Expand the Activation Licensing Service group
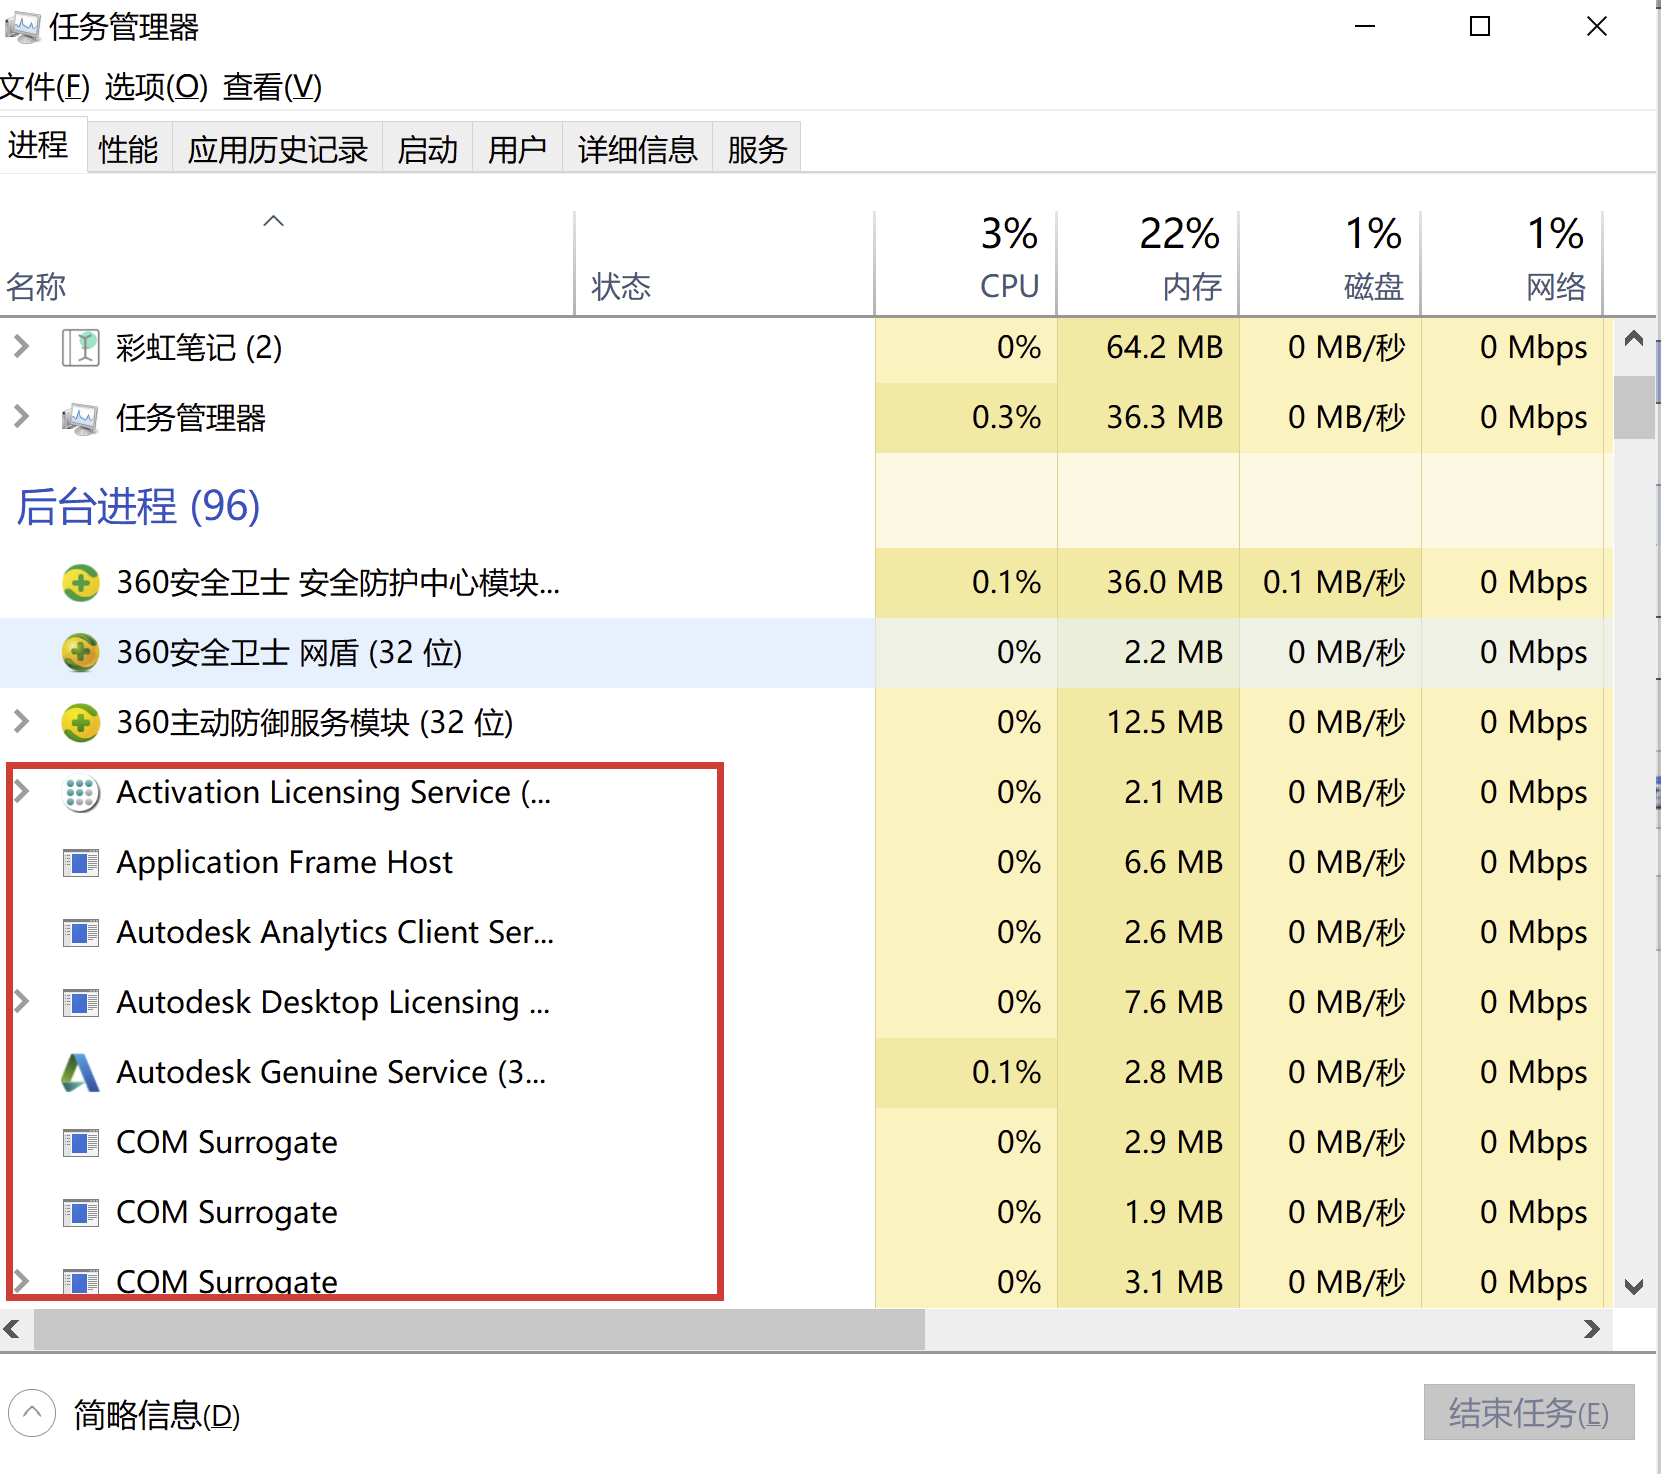This screenshot has height=1474, width=1661. (21, 791)
